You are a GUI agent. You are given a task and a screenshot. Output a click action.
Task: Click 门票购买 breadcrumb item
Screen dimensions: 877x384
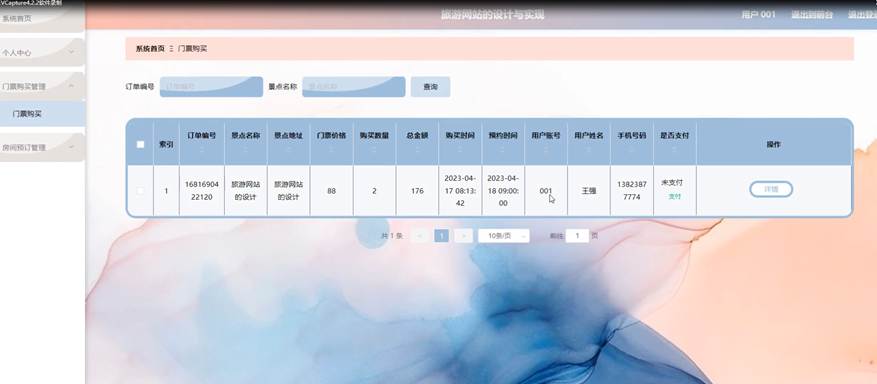coord(192,49)
